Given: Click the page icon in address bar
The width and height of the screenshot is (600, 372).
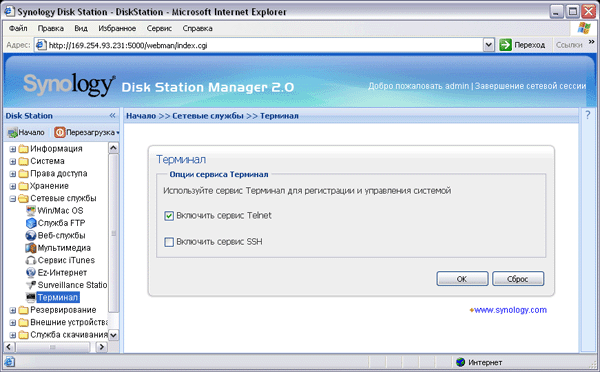Looking at the screenshot, I should pyautogui.click(x=40, y=45).
